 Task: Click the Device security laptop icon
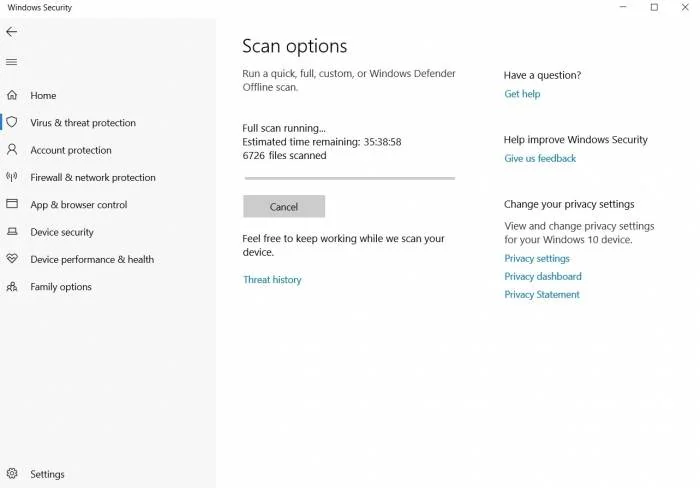click(x=12, y=231)
